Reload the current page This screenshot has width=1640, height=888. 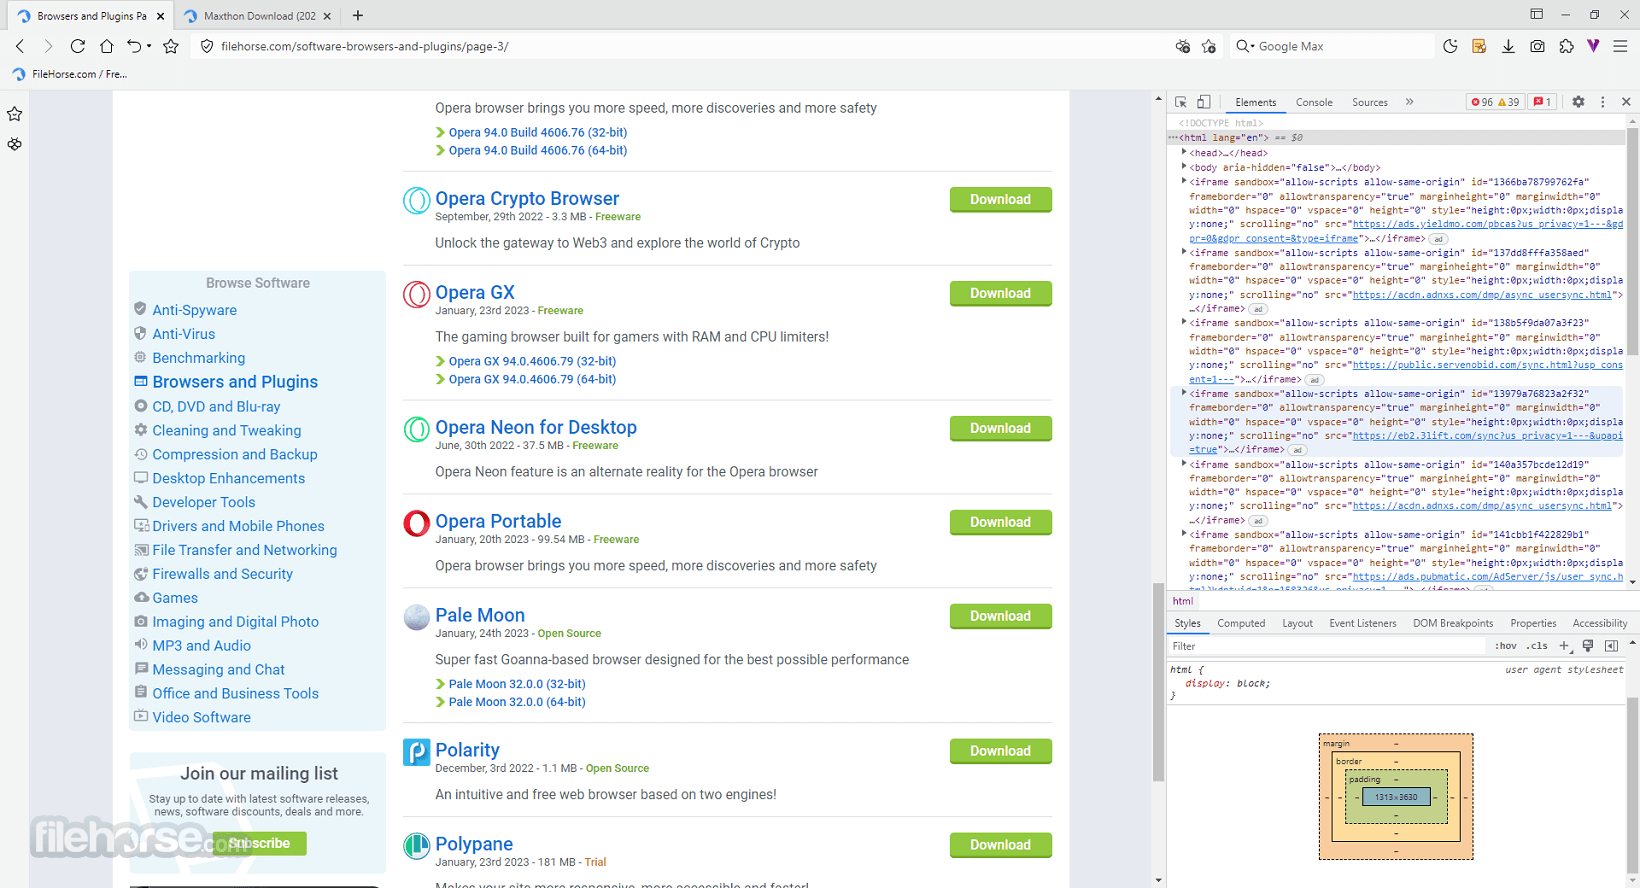77,46
